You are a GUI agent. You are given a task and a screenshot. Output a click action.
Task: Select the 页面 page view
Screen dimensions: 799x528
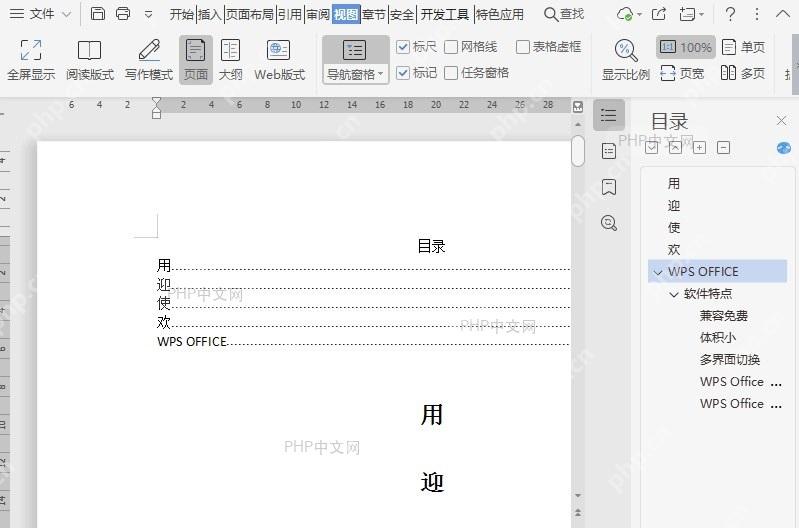[x=196, y=60]
